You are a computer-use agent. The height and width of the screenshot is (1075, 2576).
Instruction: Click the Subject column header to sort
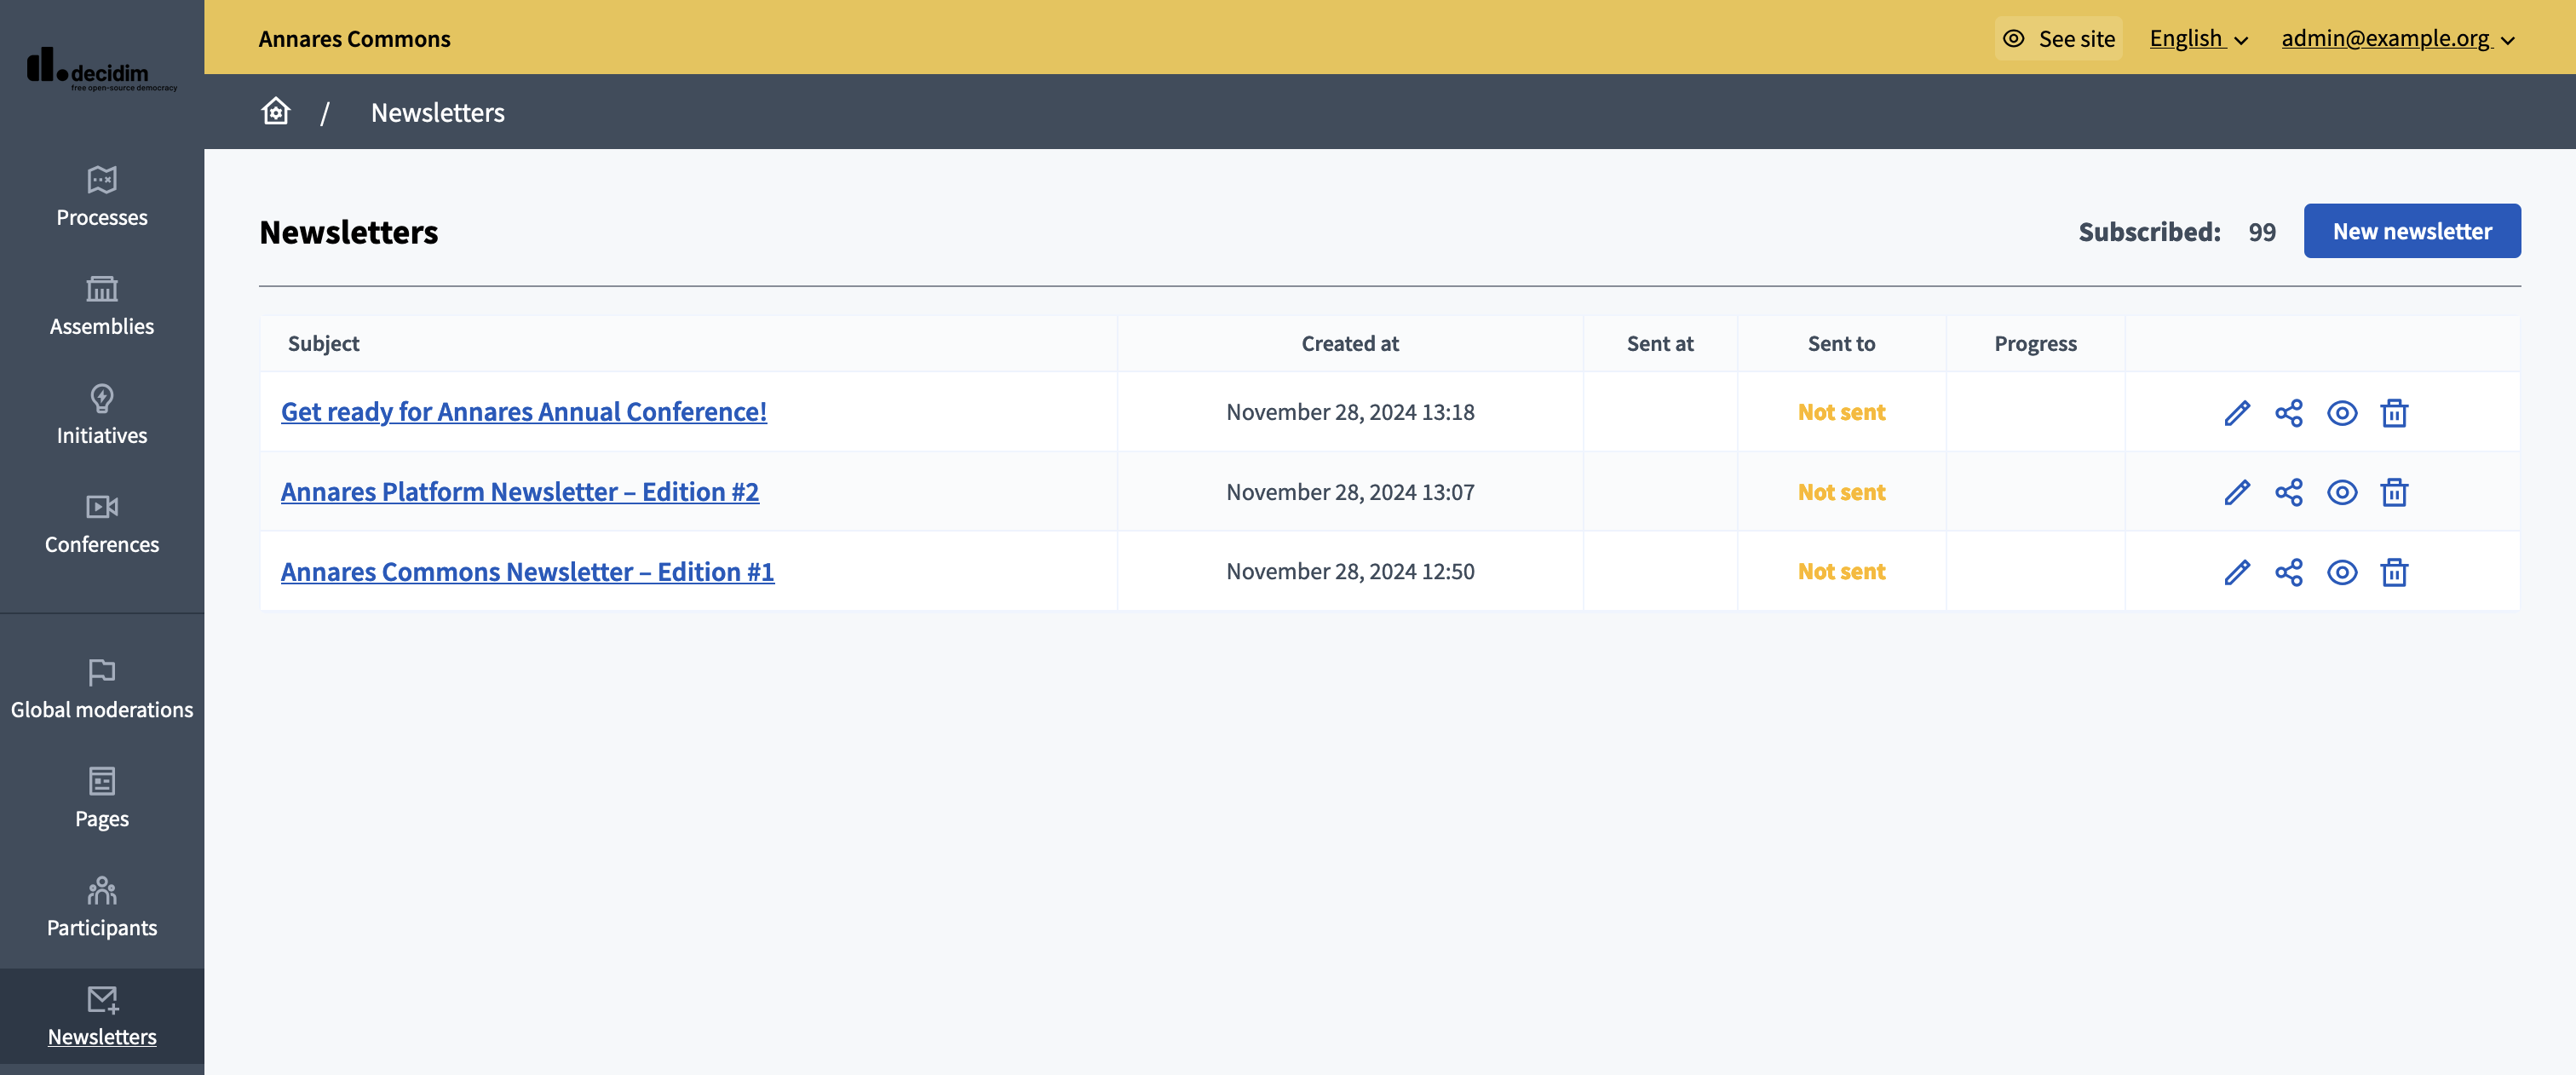click(x=322, y=342)
